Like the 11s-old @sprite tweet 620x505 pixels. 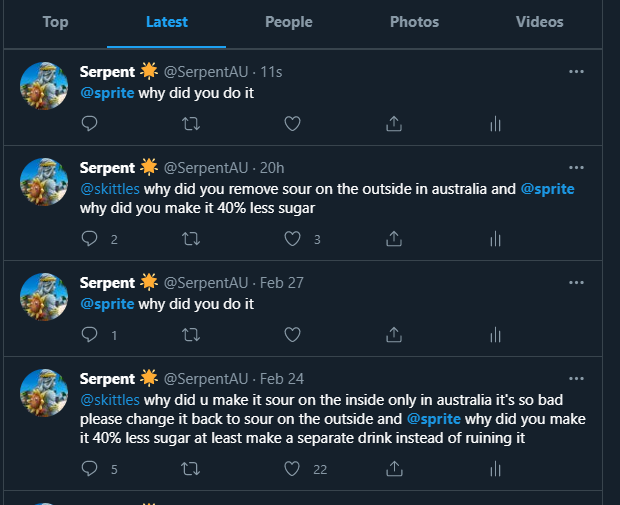pos(293,124)
